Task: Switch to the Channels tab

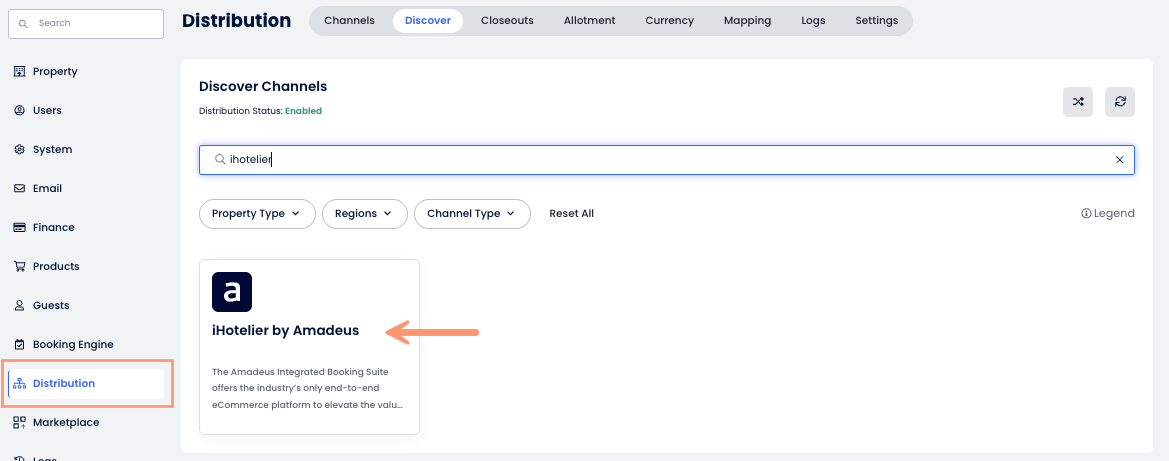Action: 349,21
